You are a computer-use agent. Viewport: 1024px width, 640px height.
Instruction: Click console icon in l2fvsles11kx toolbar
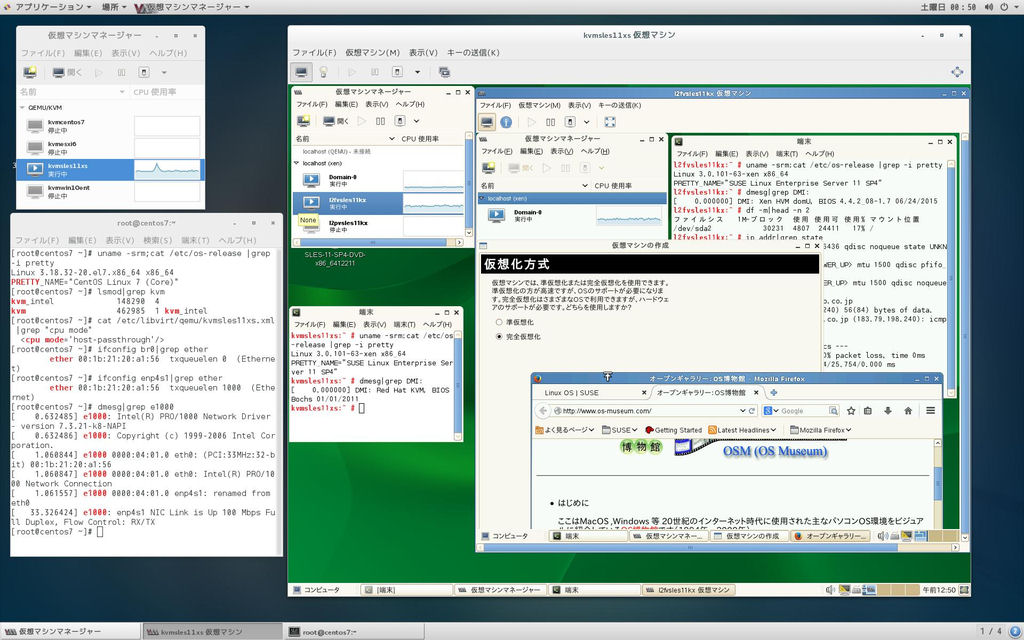point(487,122)
